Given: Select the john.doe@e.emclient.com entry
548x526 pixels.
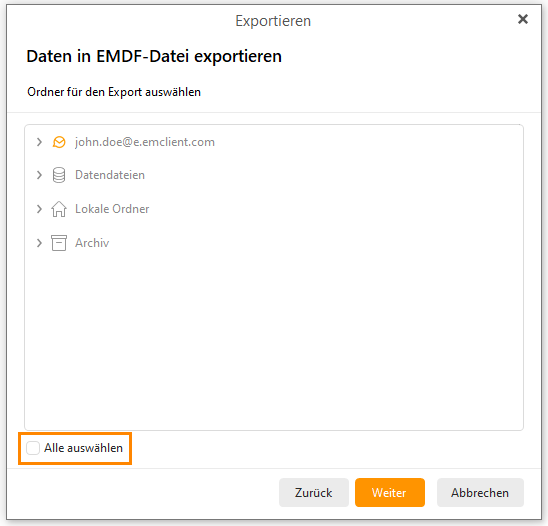Looking at the screenshot, I should pyautogui.click(x=145, y=142).
